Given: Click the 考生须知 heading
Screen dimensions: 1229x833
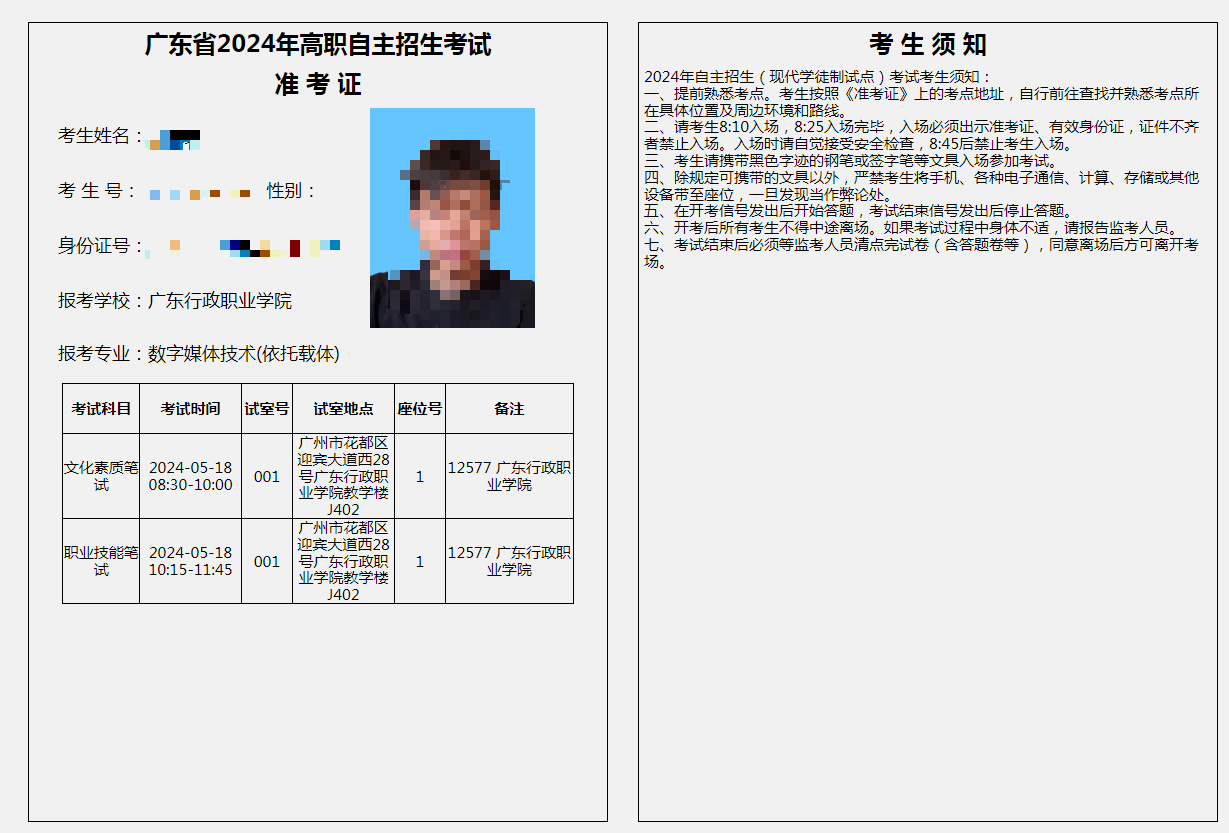Looking at the screenshot, I should pos(928,45).
